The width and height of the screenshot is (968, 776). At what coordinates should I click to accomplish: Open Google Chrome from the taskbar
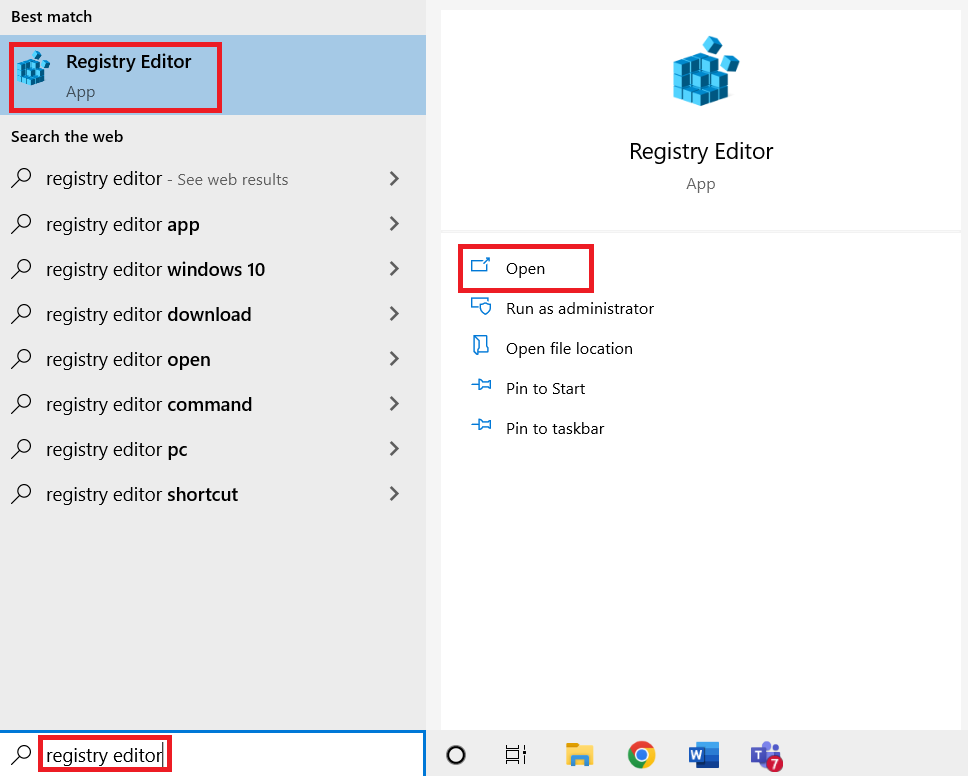click(x=641, y=755)
